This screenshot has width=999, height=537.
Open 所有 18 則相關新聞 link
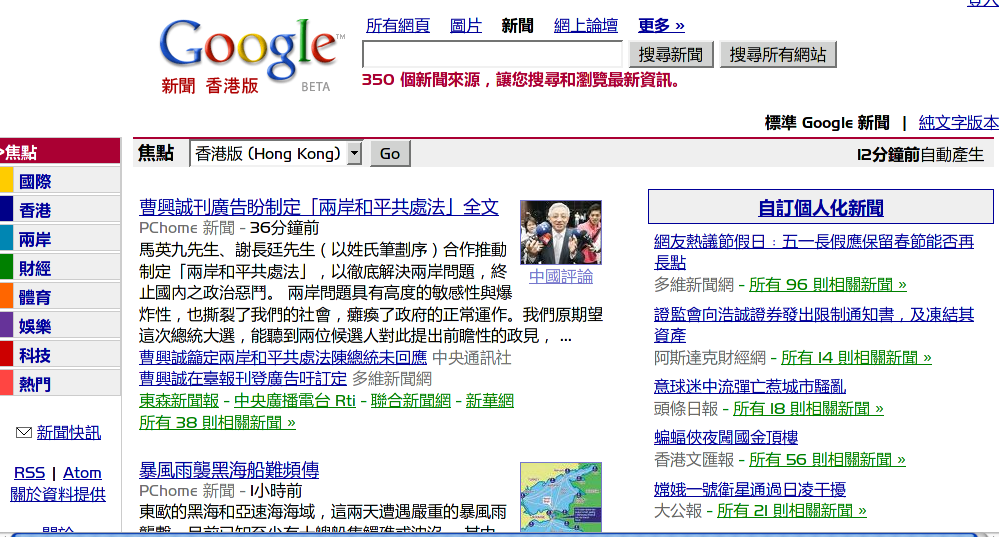pyautogui.click(x=809, y=408)
